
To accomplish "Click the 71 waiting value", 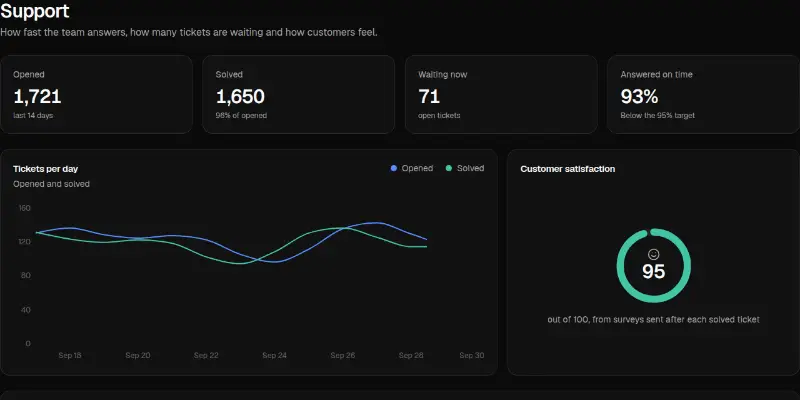I will point(429,96).
